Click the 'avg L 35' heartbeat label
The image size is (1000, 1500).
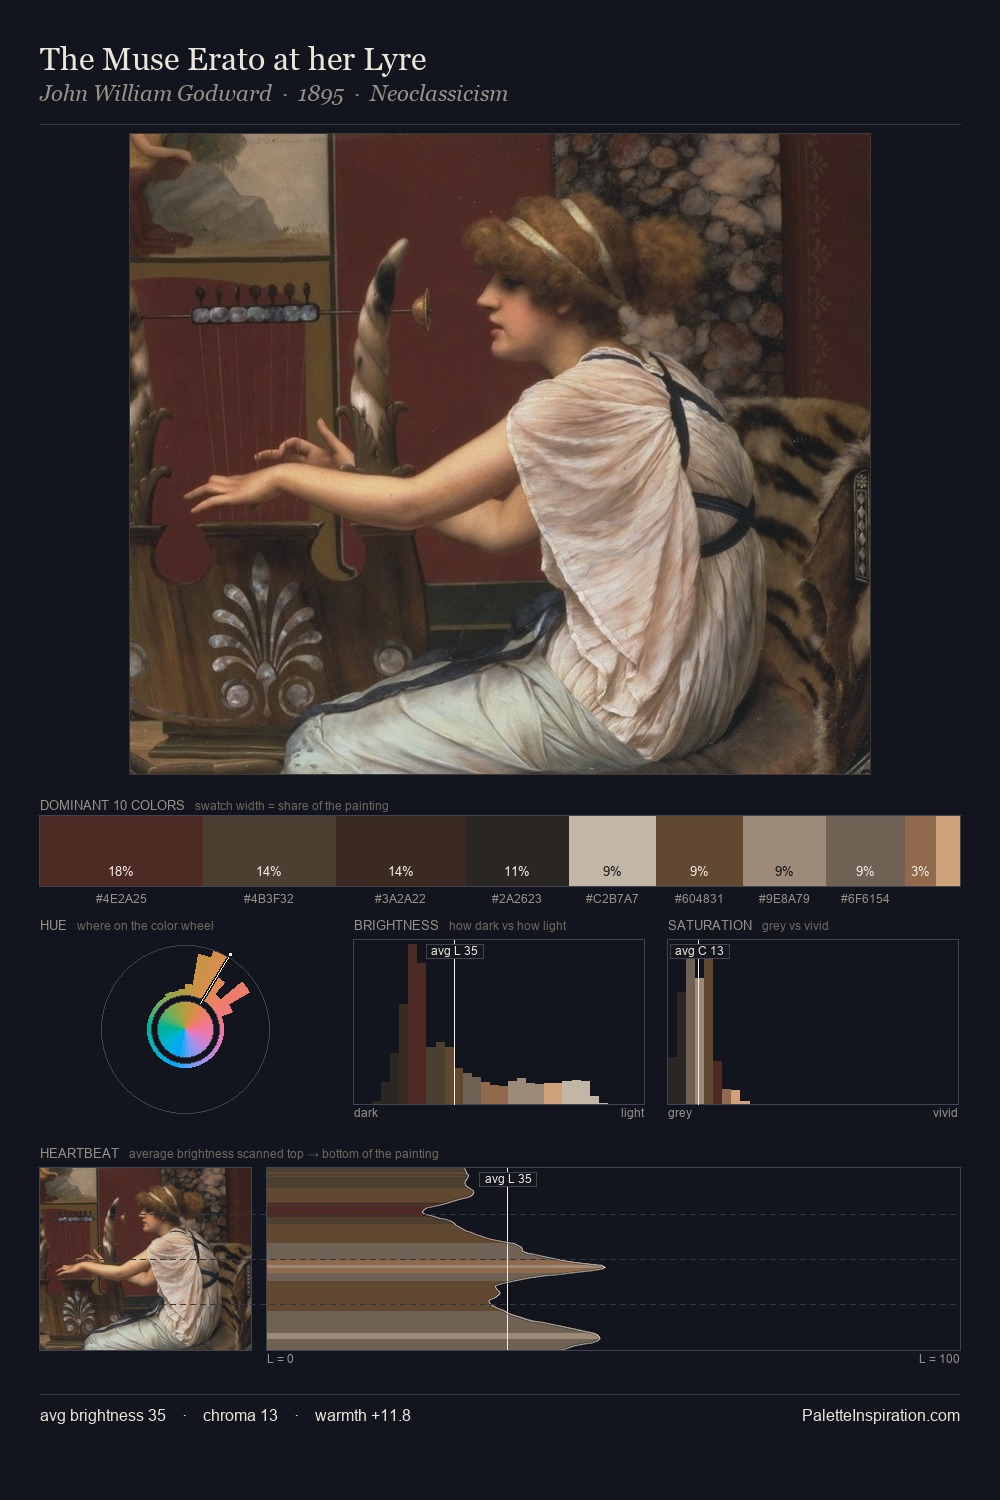pyautogui.click(x=508, y=1179)
